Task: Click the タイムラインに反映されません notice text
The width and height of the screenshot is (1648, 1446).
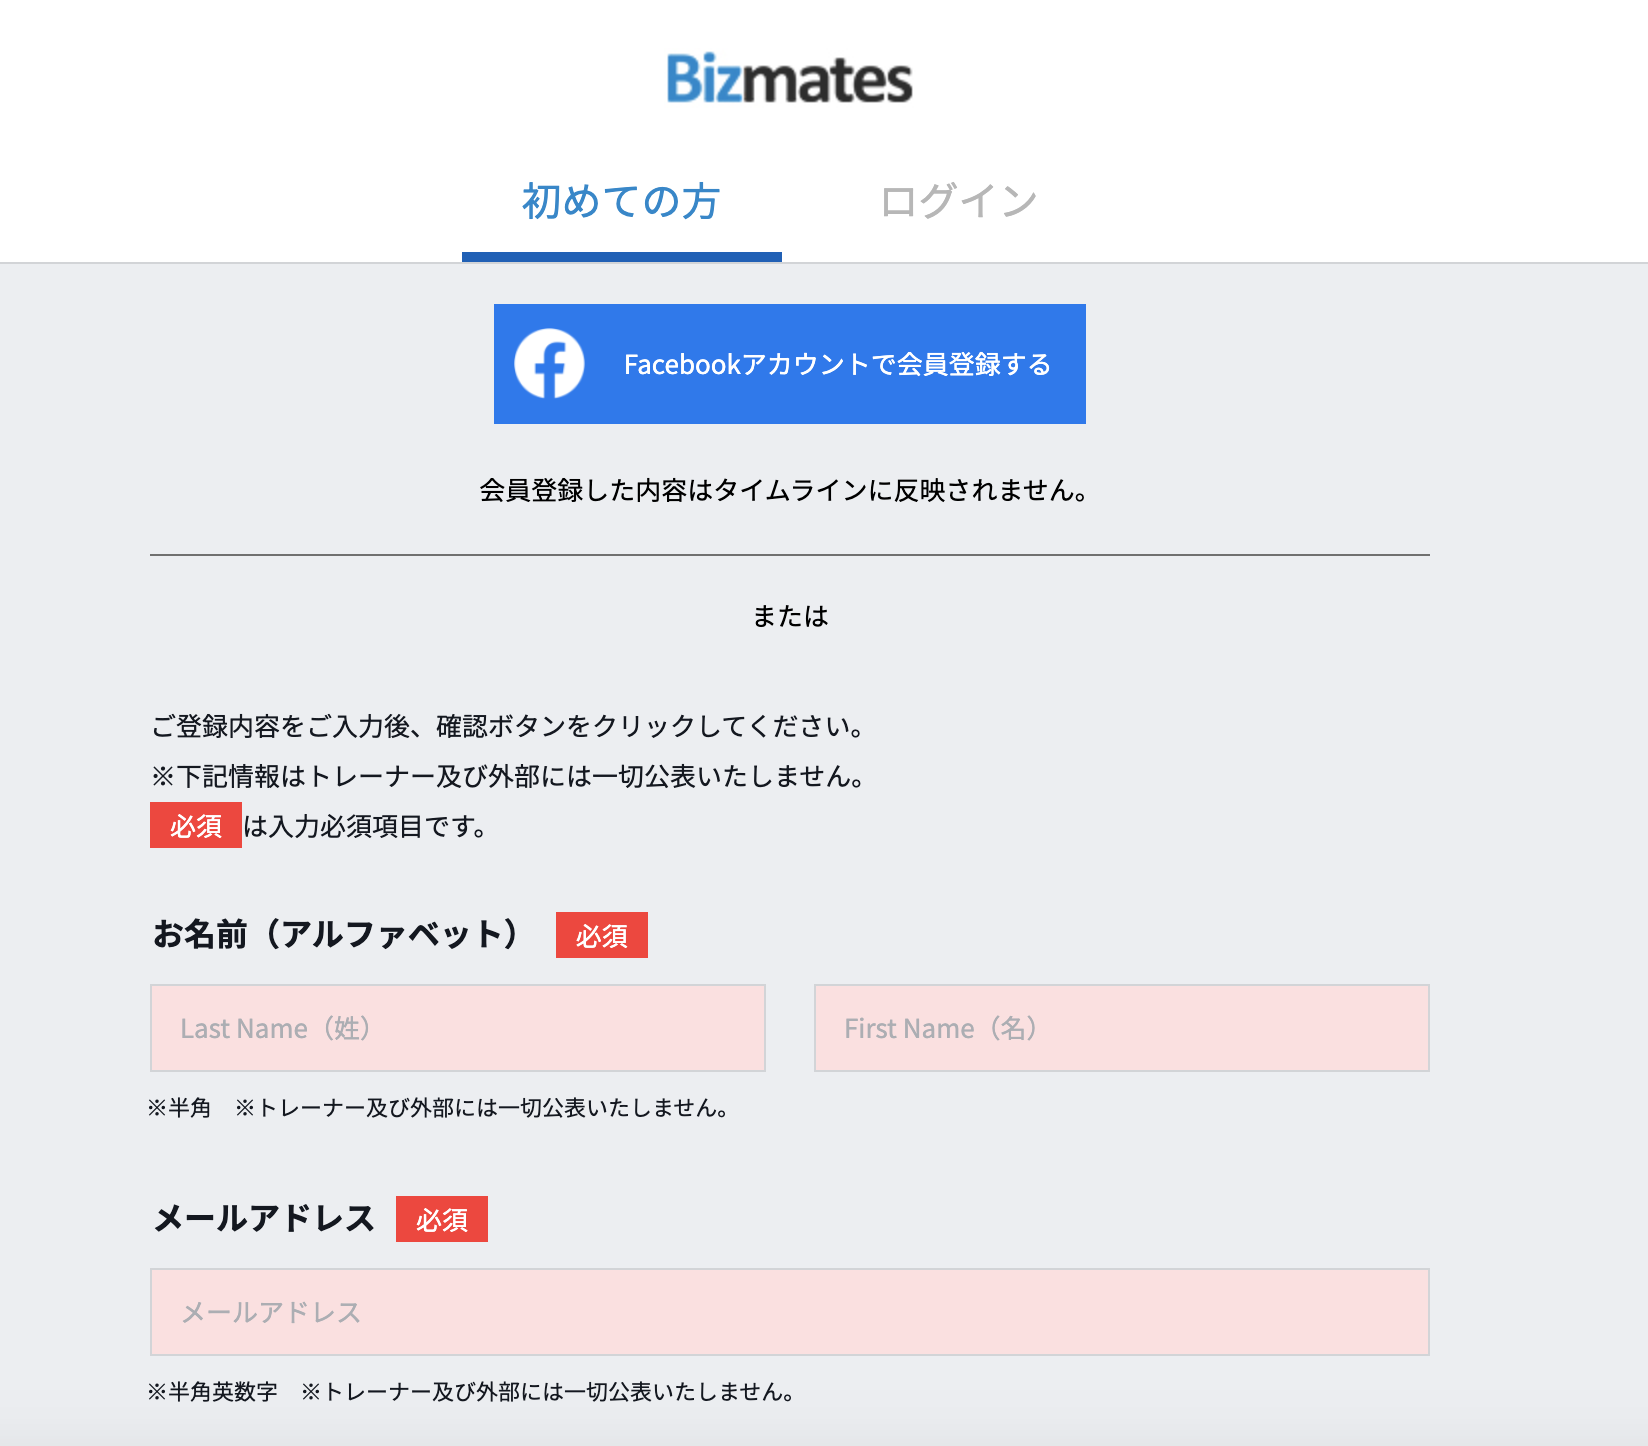Action: point(784,491)
